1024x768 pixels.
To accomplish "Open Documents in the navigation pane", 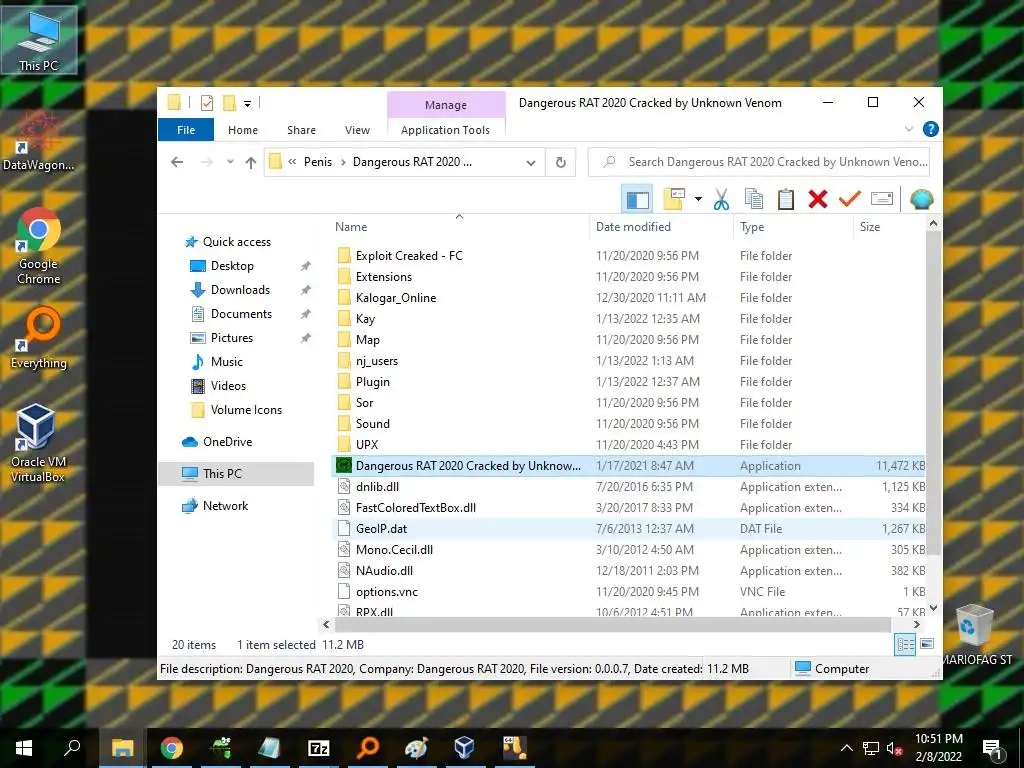I will pos(241,314).
